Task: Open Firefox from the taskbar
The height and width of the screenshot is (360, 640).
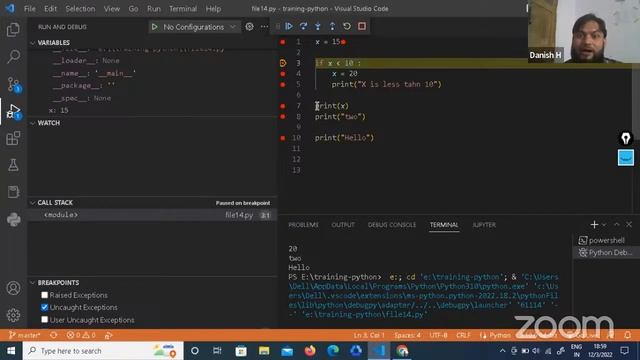Action: 310,351
